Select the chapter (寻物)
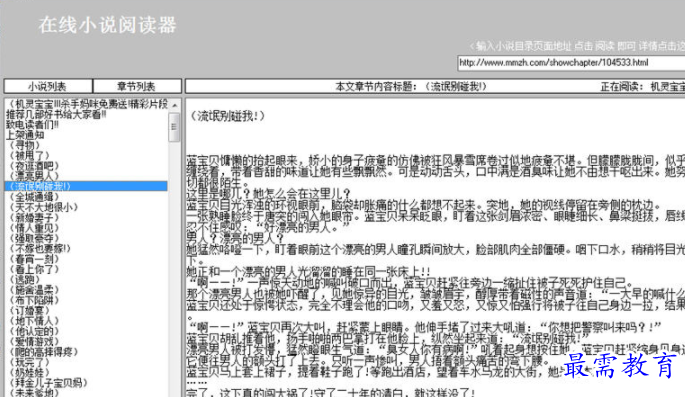 pyautogui.click(x=25, y=145)
